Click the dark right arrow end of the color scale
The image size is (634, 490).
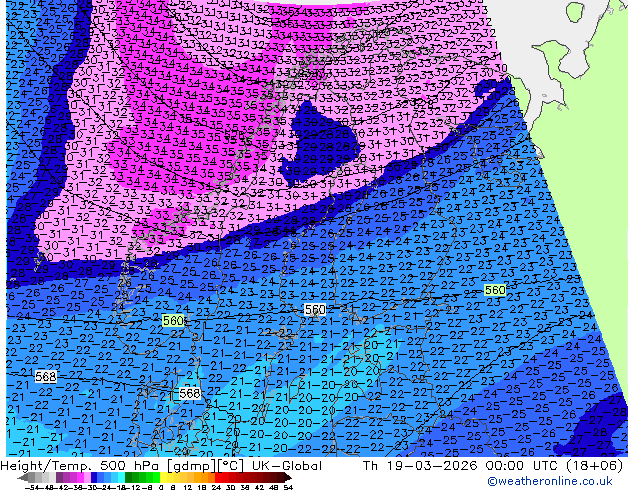pos(287,478)
